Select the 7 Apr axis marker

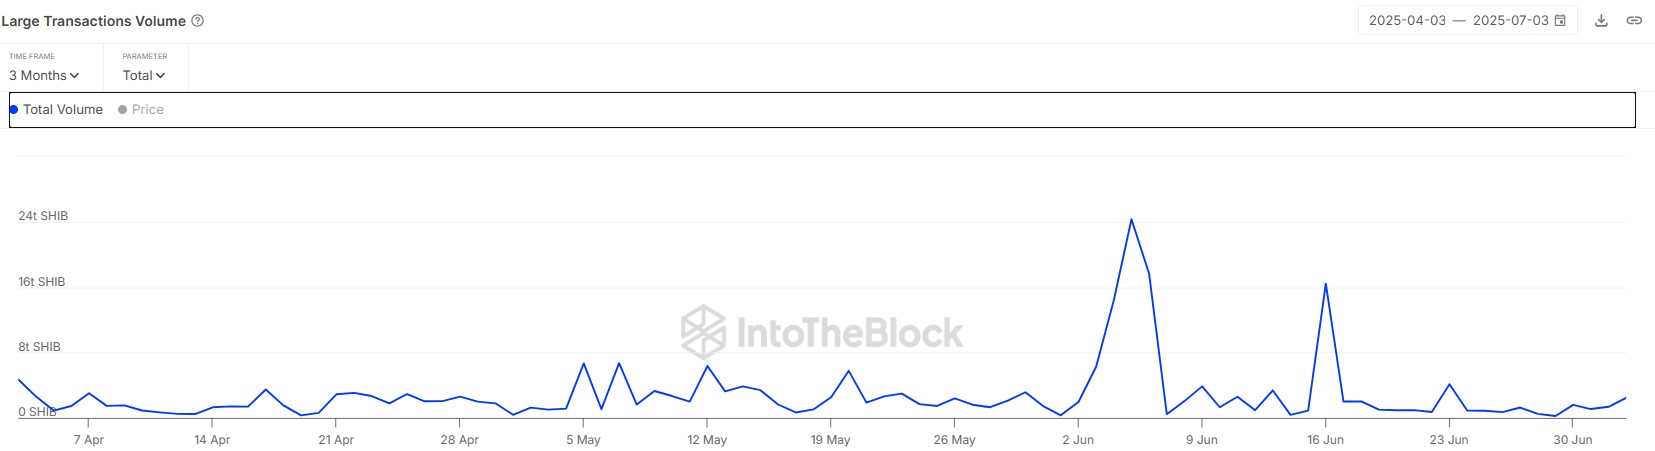tap(88, 440)
